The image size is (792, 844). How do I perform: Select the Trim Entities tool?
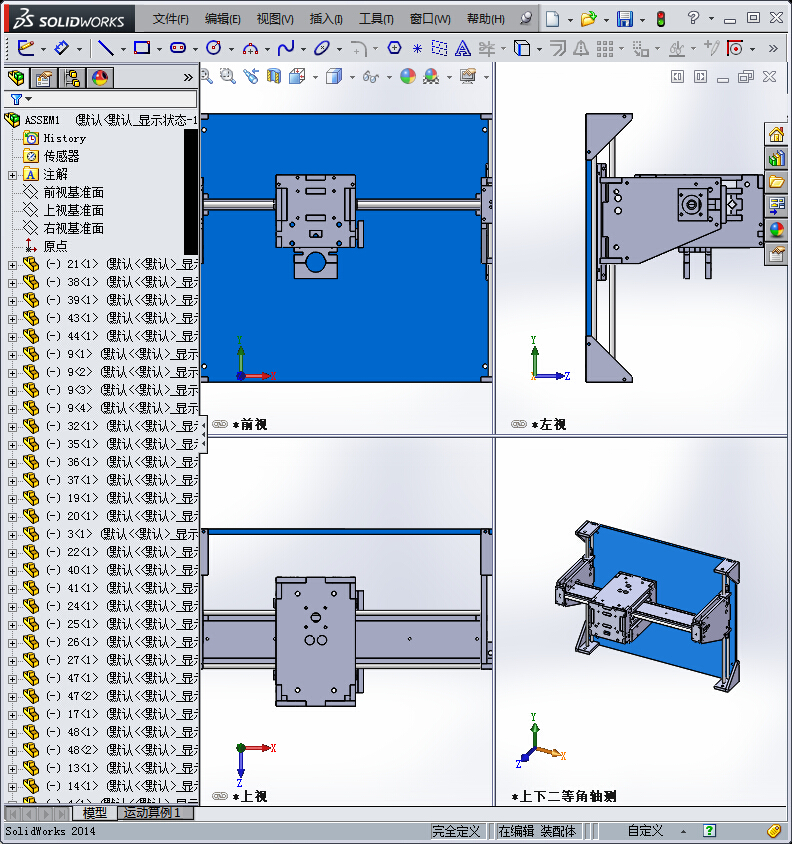tap(487, 48)
